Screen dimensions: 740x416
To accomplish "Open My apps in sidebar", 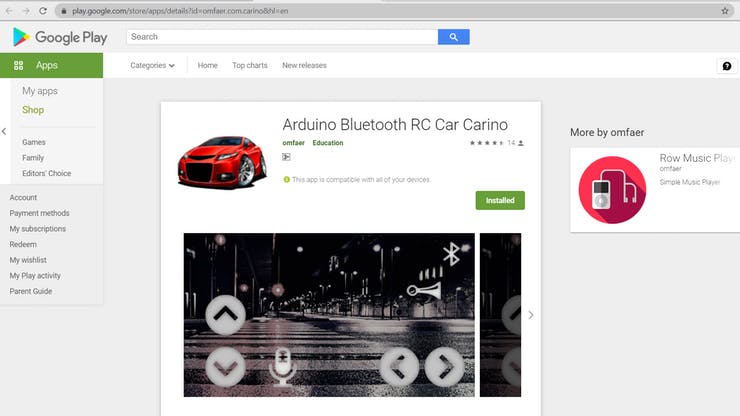I will 40,91.
